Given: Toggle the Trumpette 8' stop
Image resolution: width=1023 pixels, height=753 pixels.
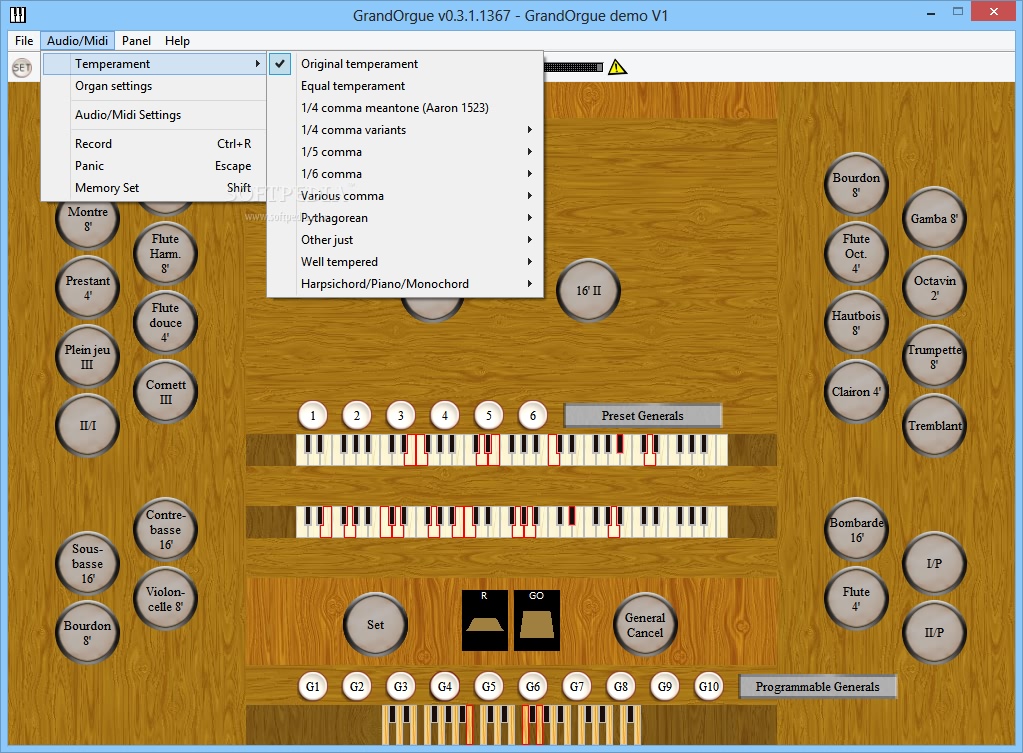Looking at the screenshot, I should 934,357.
